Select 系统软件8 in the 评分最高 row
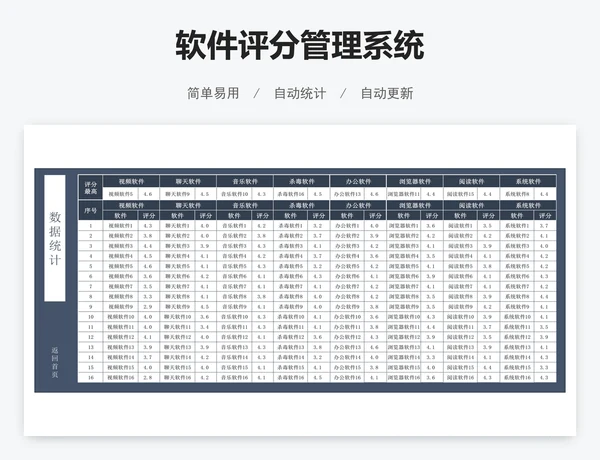 click(x=517, y=194)
